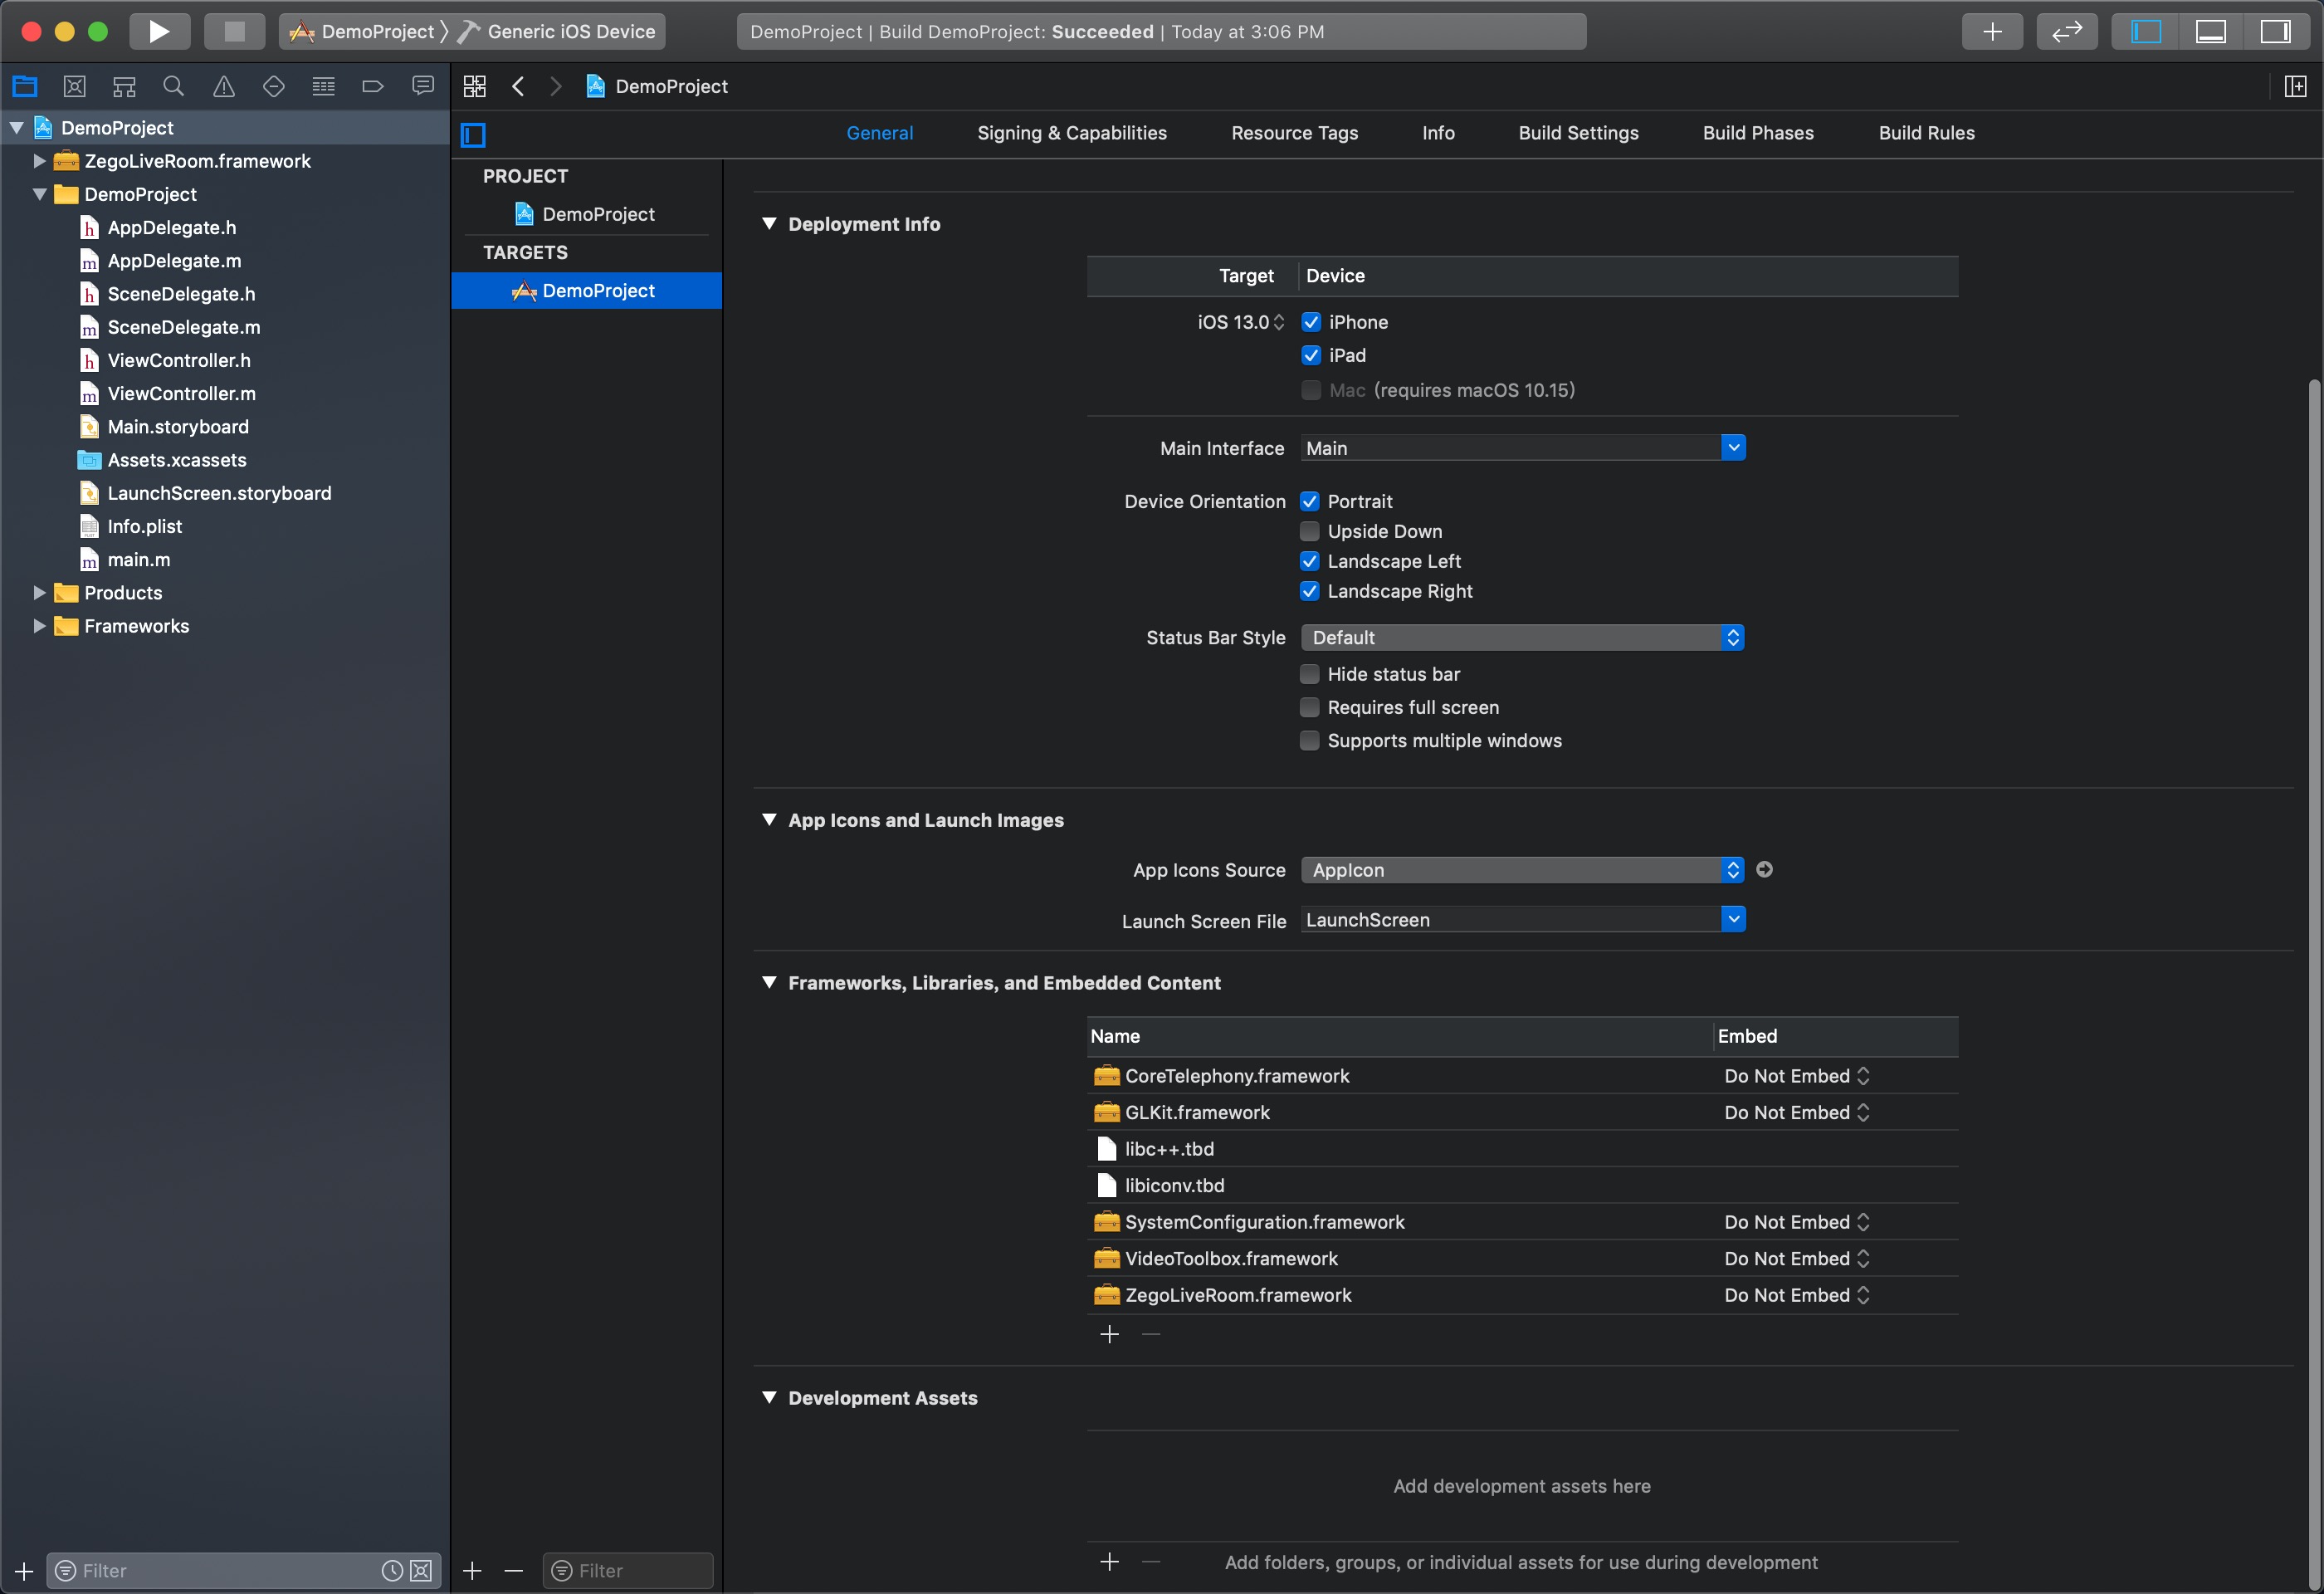Open the code review arrows button
2324x1594 pixels.
click(2066, 31)
